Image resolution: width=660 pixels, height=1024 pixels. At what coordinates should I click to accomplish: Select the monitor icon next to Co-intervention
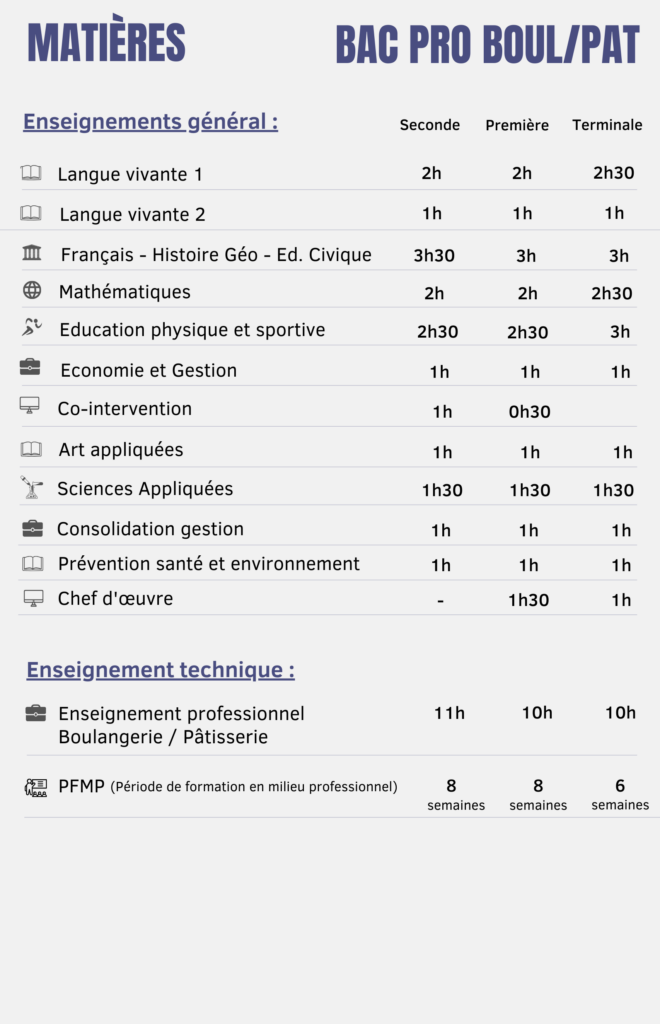pyautogui.click(x=30, y=407)
